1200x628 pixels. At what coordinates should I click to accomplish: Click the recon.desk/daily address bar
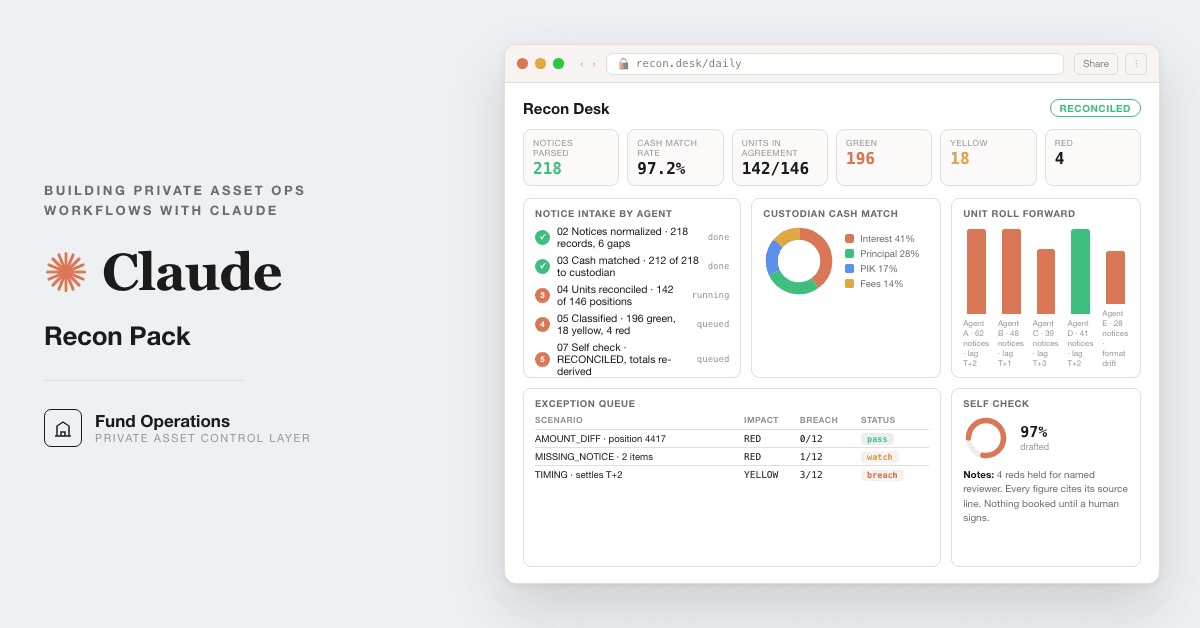tap(835, 64)
